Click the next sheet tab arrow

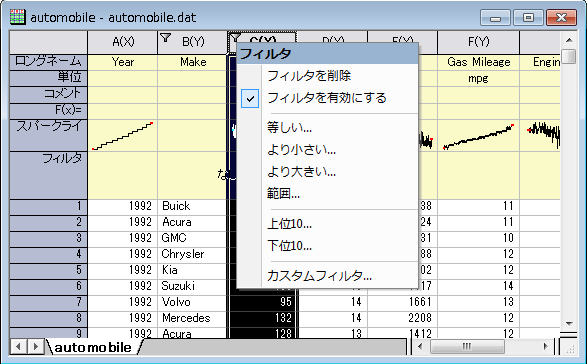click(x=36, y=346)
